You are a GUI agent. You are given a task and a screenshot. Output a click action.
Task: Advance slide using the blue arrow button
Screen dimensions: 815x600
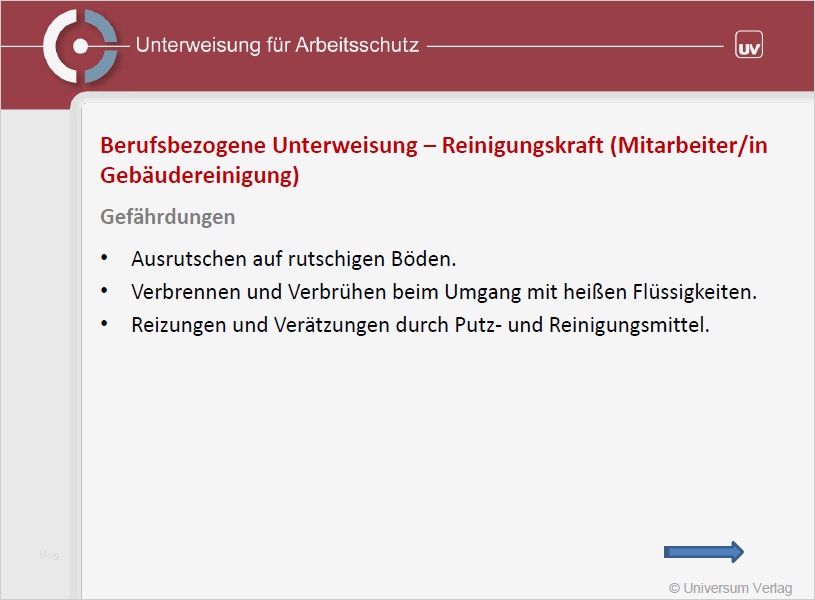(703, 551)
